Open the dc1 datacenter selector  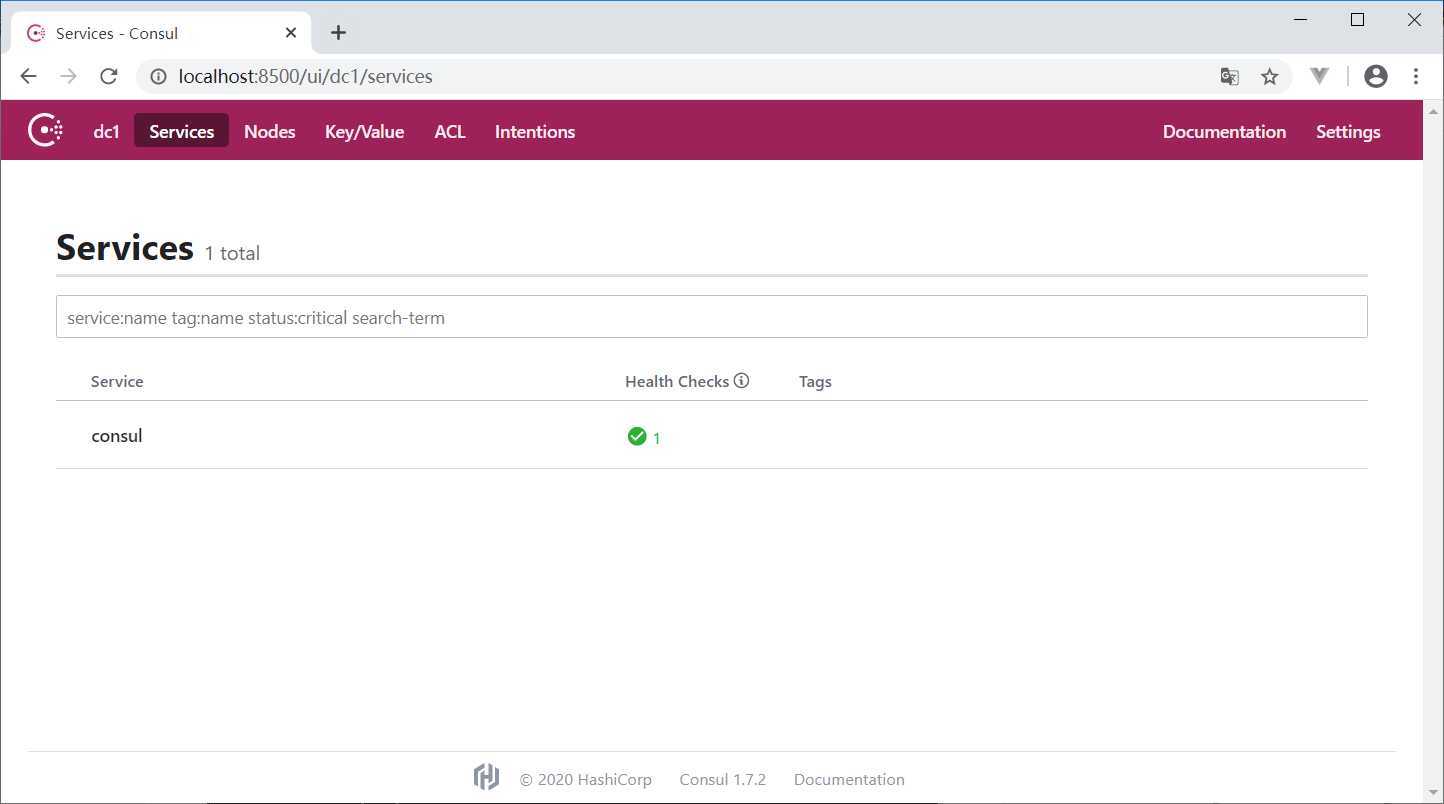(x=107, y=132)
